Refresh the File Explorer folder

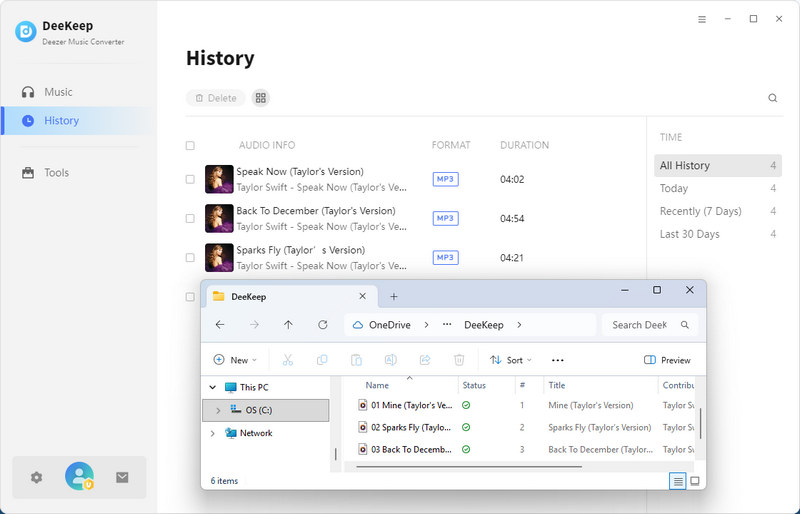322,325
